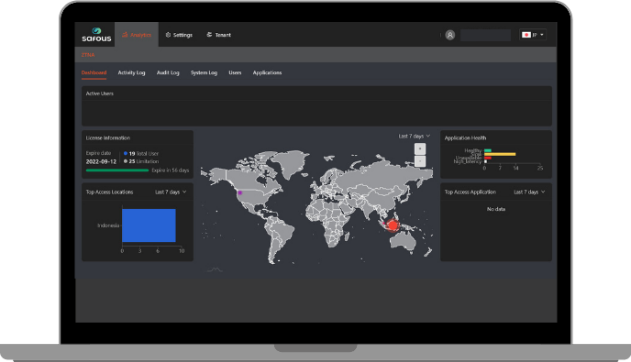The image size is (631, 362).
Task: Open Top Access Application Last 7 days dropdown
Action: click(x=529, y=192)
